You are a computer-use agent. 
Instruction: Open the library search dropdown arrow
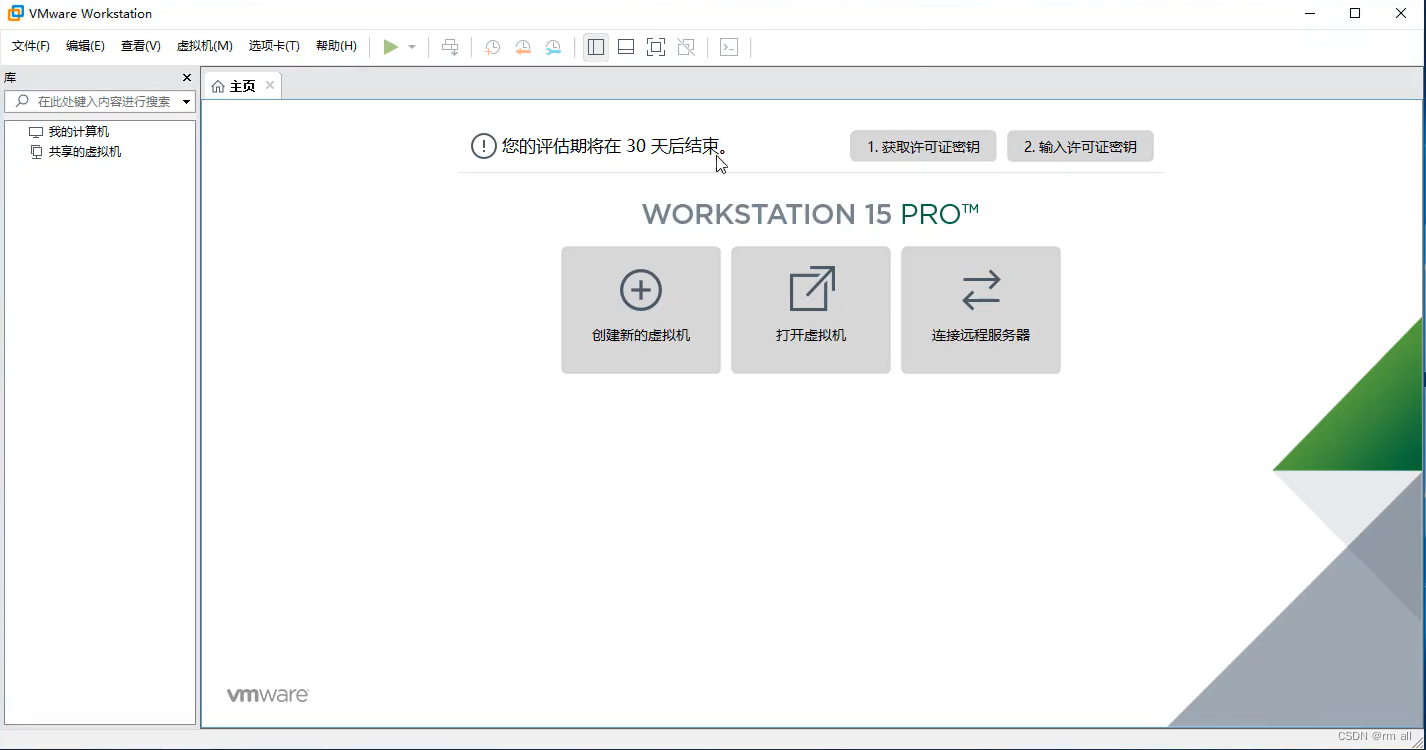187,101
